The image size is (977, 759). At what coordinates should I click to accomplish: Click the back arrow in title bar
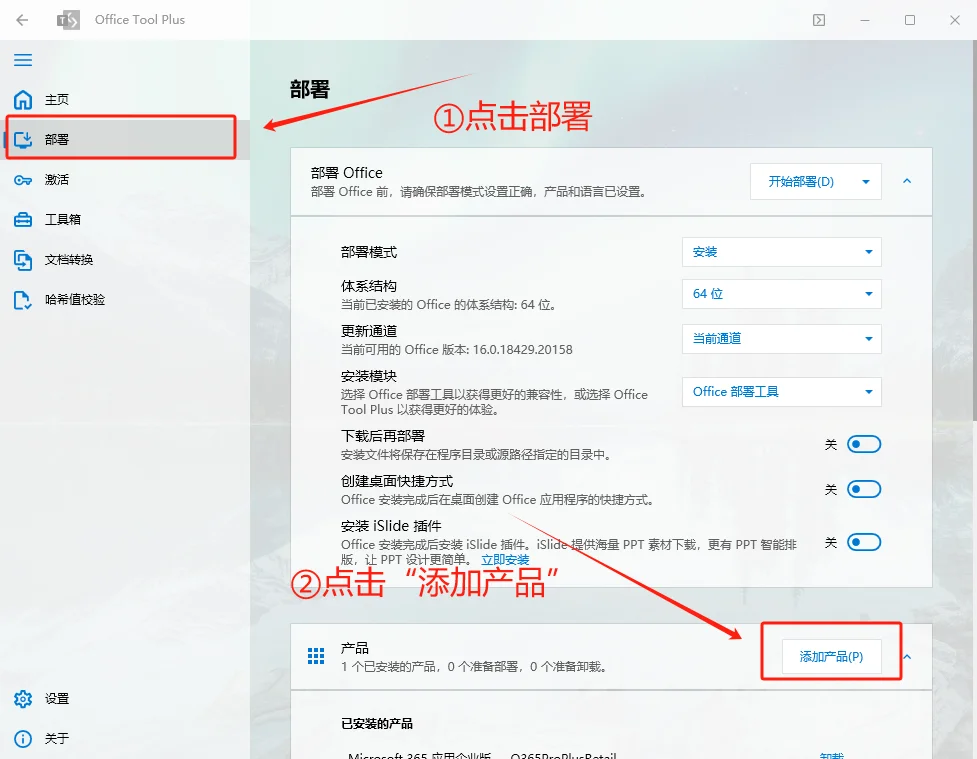pyautogui.click(x=22, y=20)
